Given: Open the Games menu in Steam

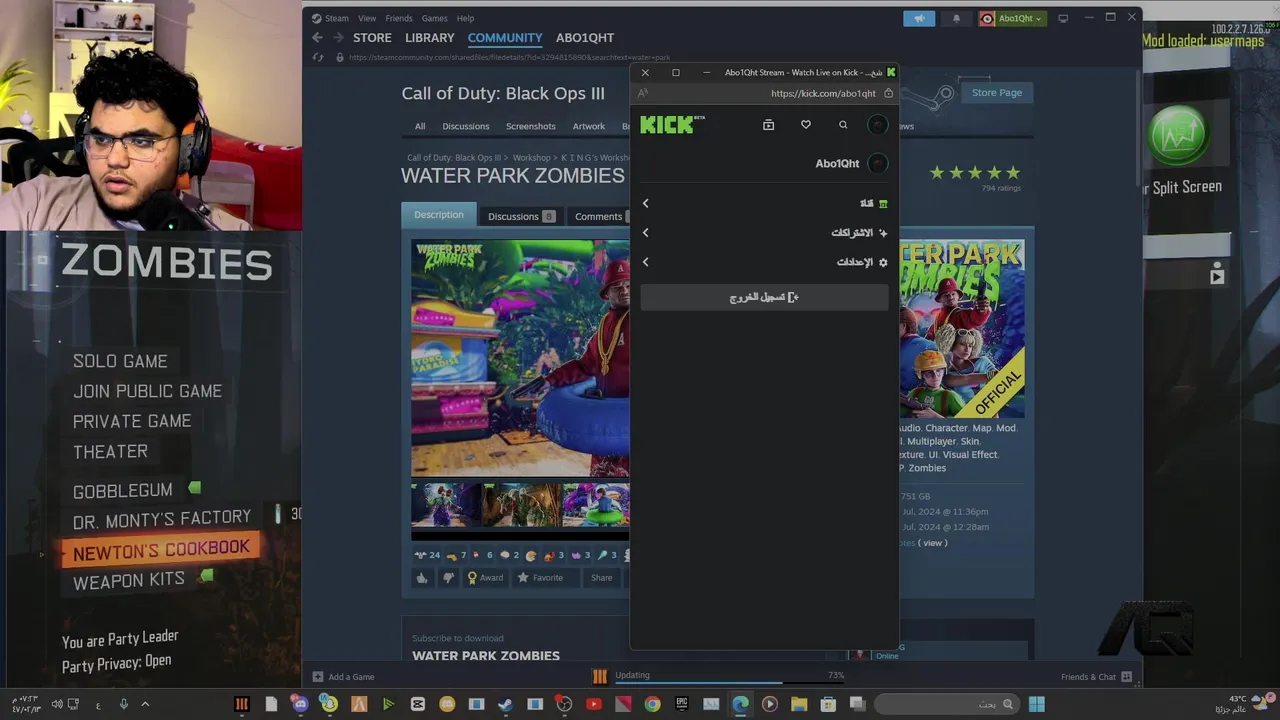Looking at the screenshot, I should coord(435,18).
